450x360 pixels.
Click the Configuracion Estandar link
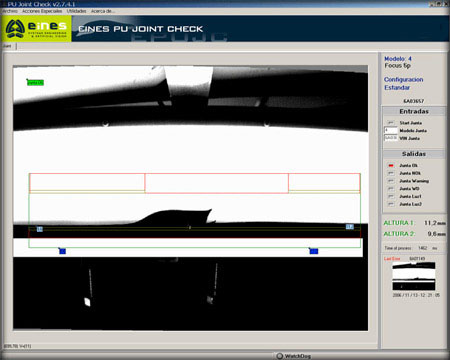(403, 83)
